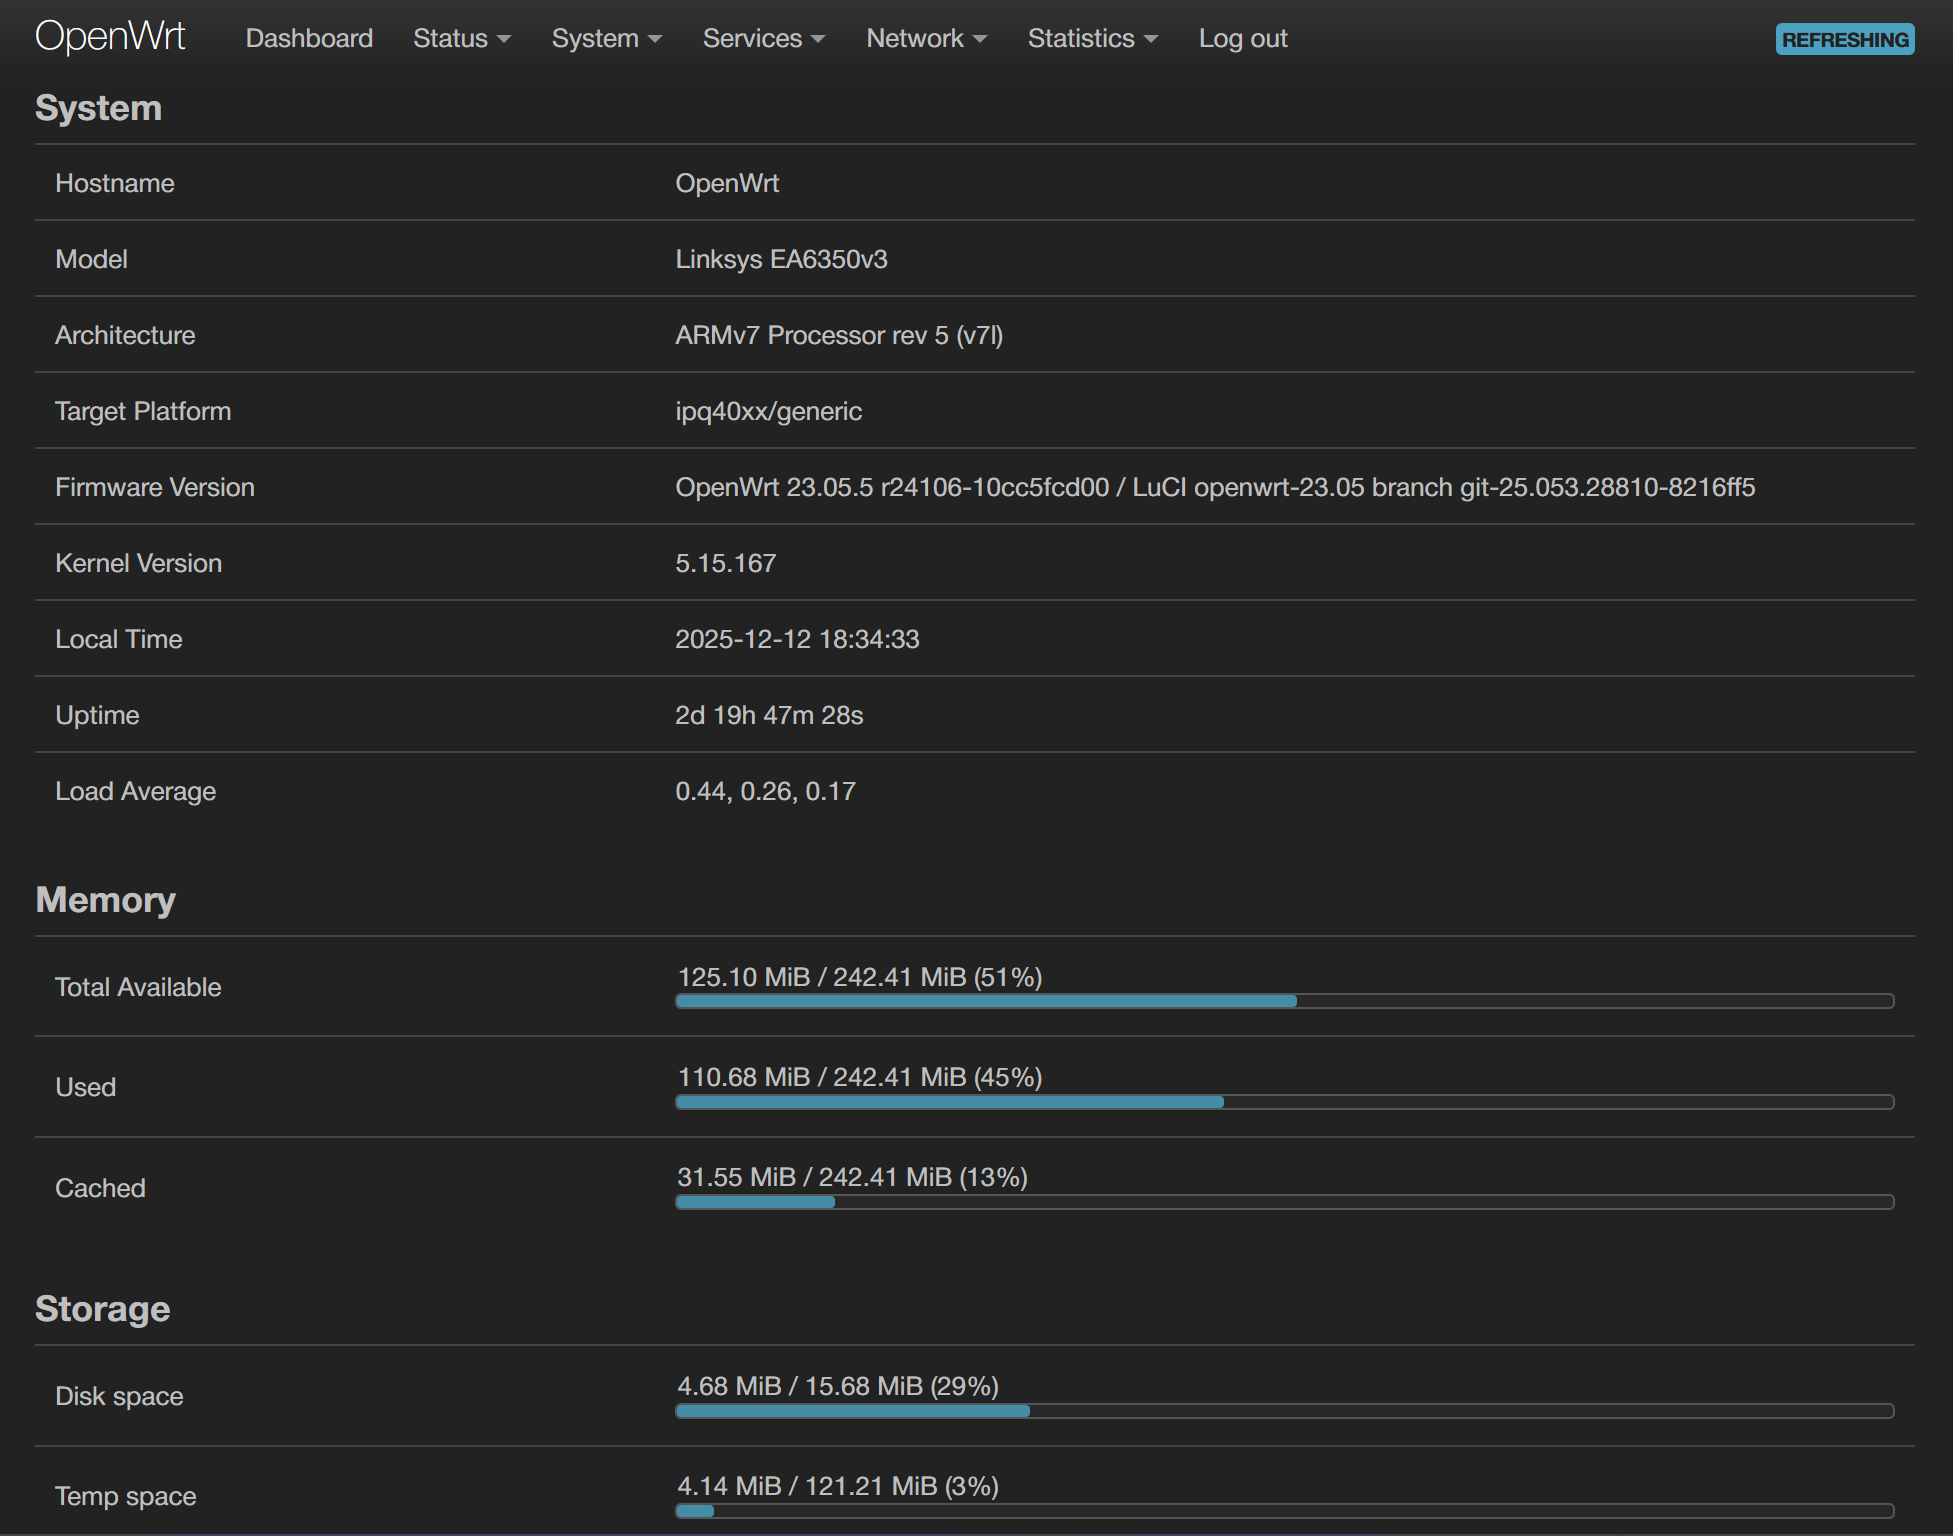This screenshot has width=1953, height=1536.
Task: Toggle the REFRESHING auto-refresh badge
Action: click(x=1844, y=39)
